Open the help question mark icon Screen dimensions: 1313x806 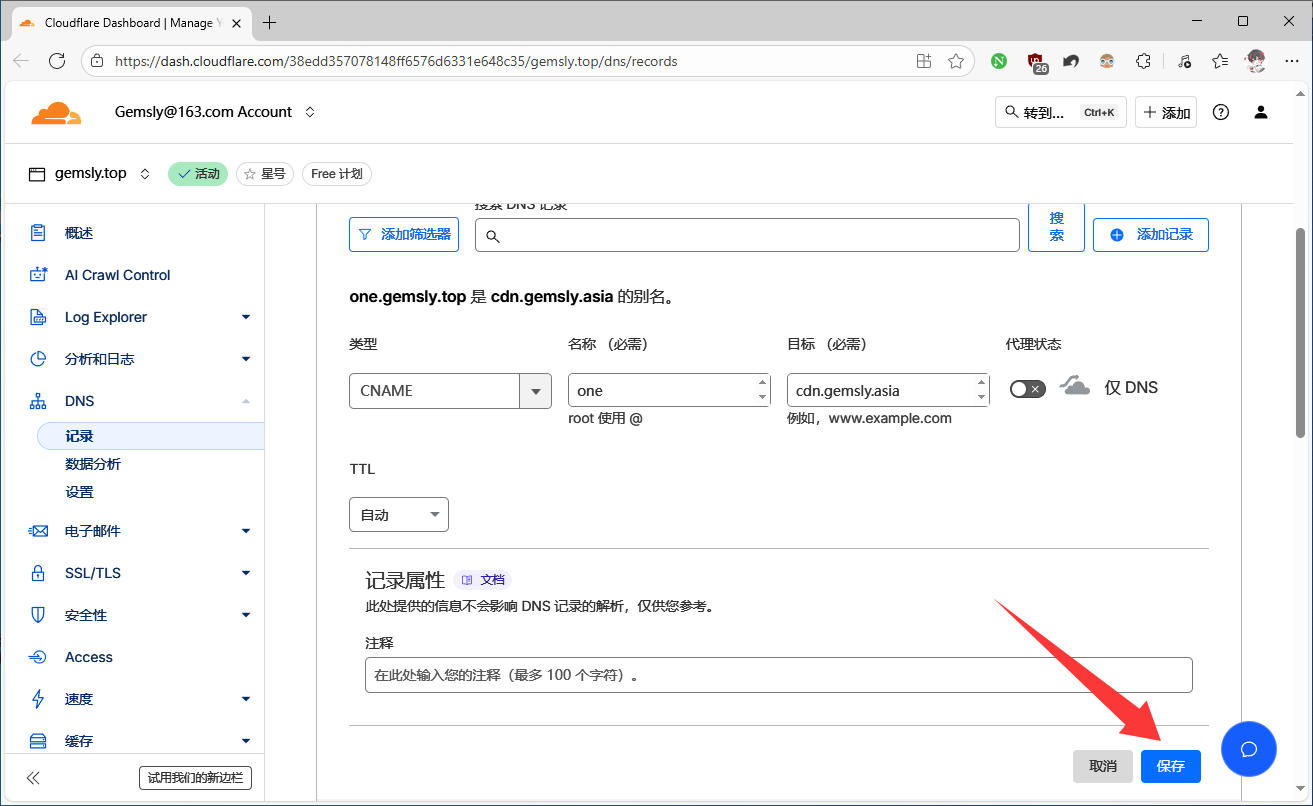[x=1220, y=112]
